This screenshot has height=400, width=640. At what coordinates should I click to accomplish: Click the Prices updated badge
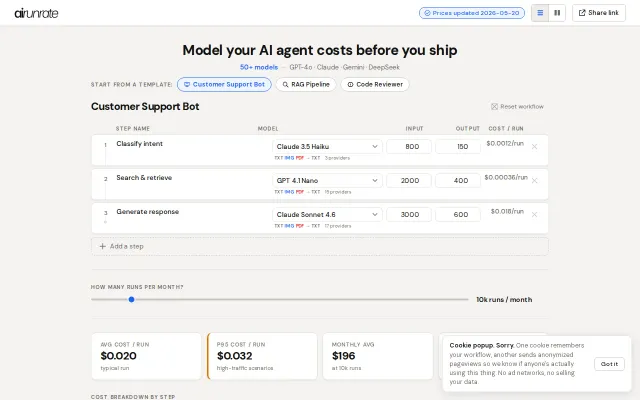tap(472, 13)
